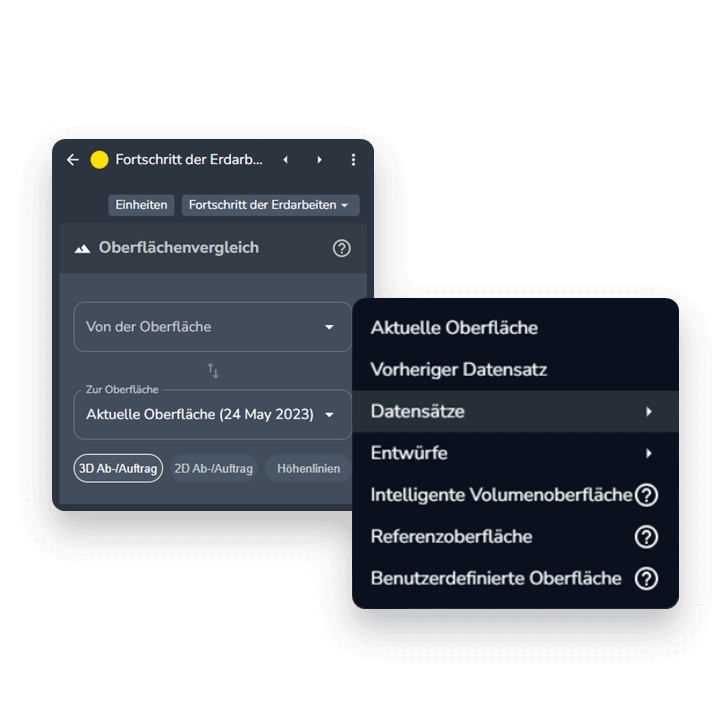Choose Aktuelle Oberfläche from the menu
This screenshot has width=718, height=718.
coord(454,328)
